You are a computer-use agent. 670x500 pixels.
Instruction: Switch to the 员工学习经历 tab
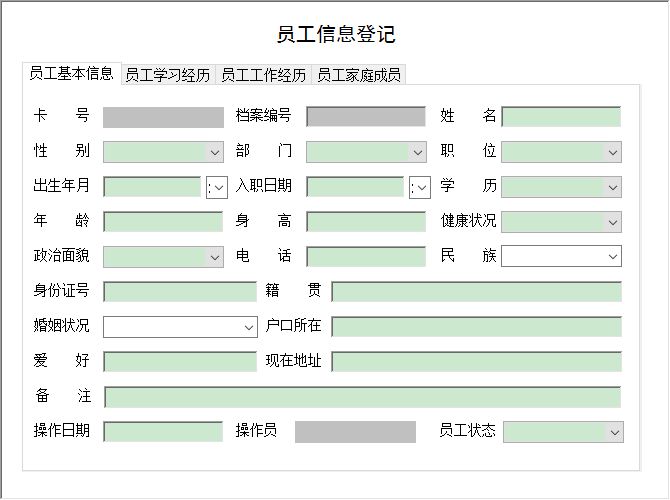click(x=168, y=75)
